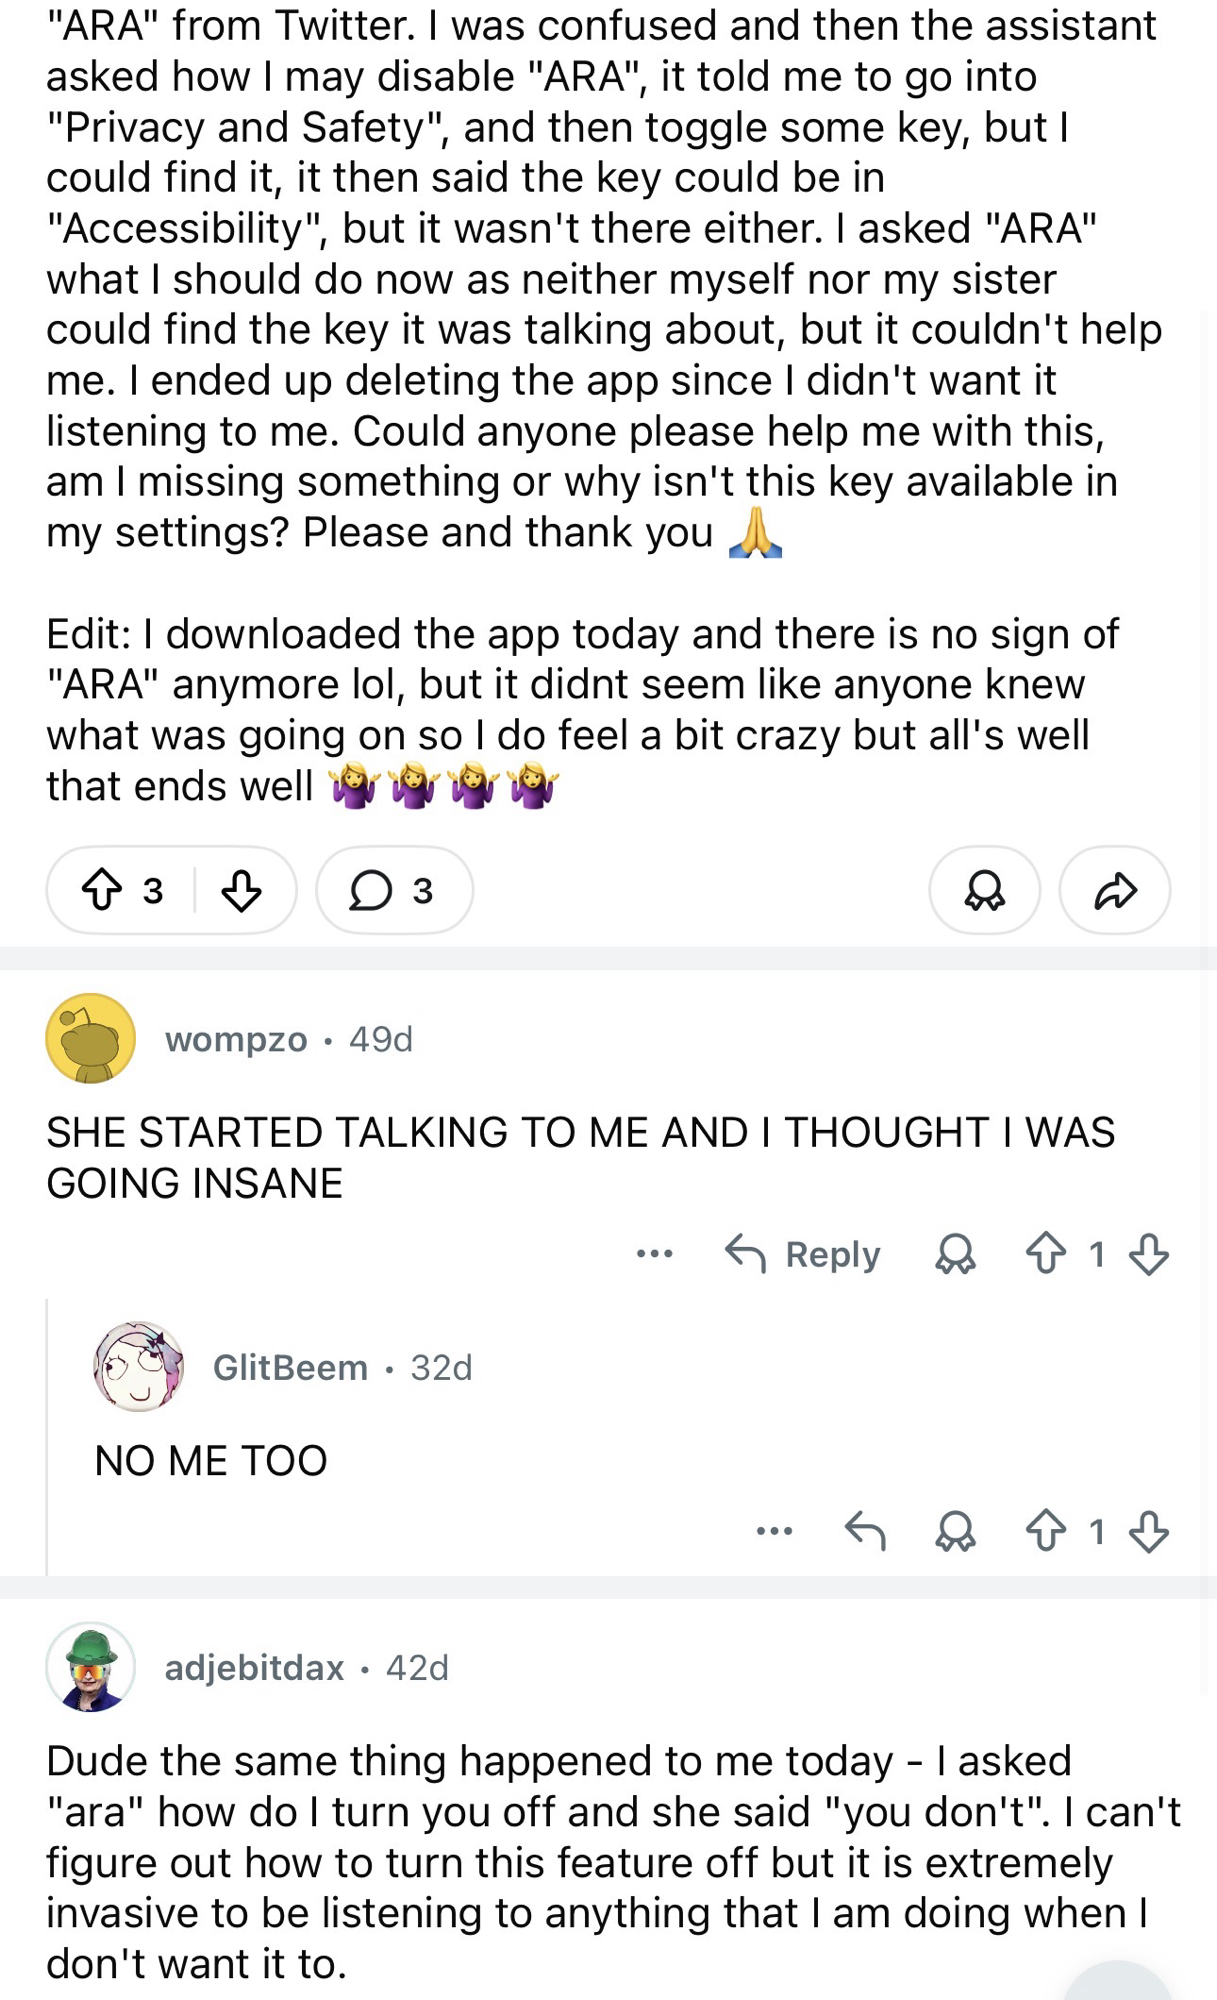Award GlitBeem's reply
The image size is (1217, 2000).
point(955,1531)
